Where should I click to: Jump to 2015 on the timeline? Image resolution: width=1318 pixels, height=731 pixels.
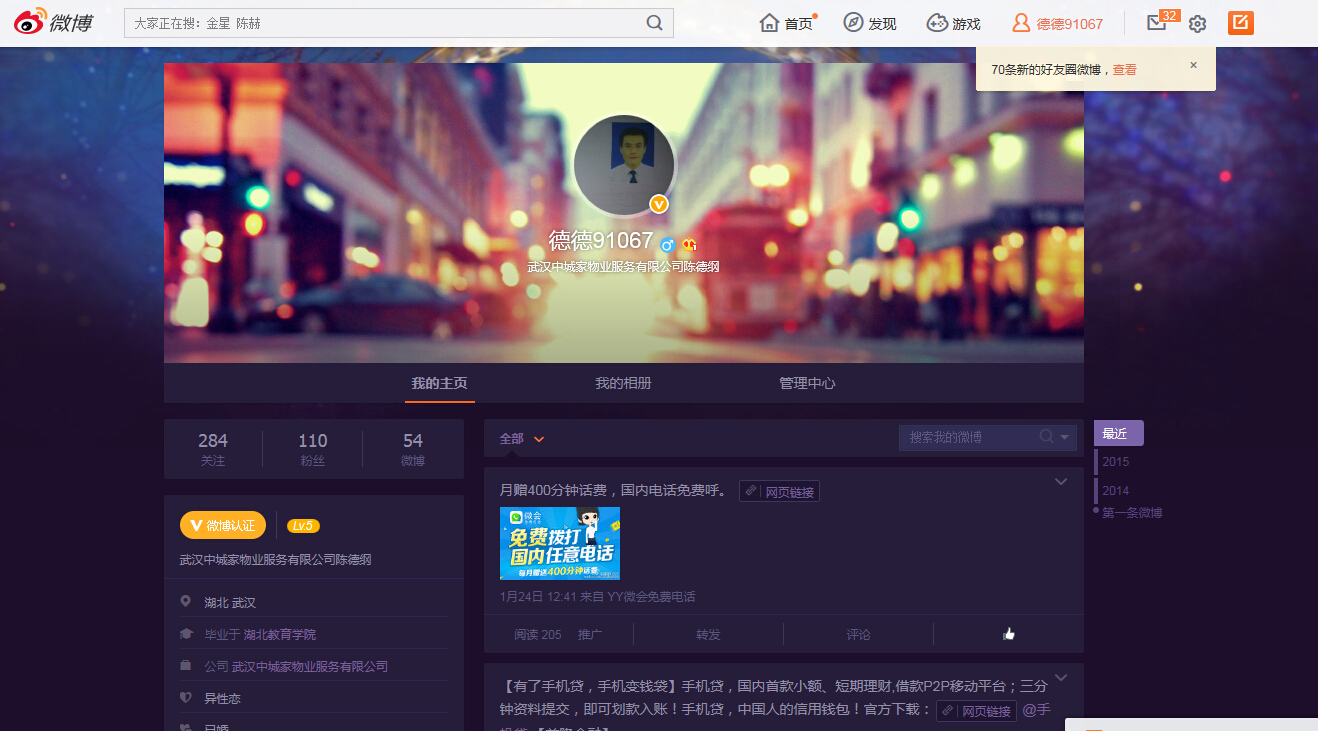tap(1115, 462)
